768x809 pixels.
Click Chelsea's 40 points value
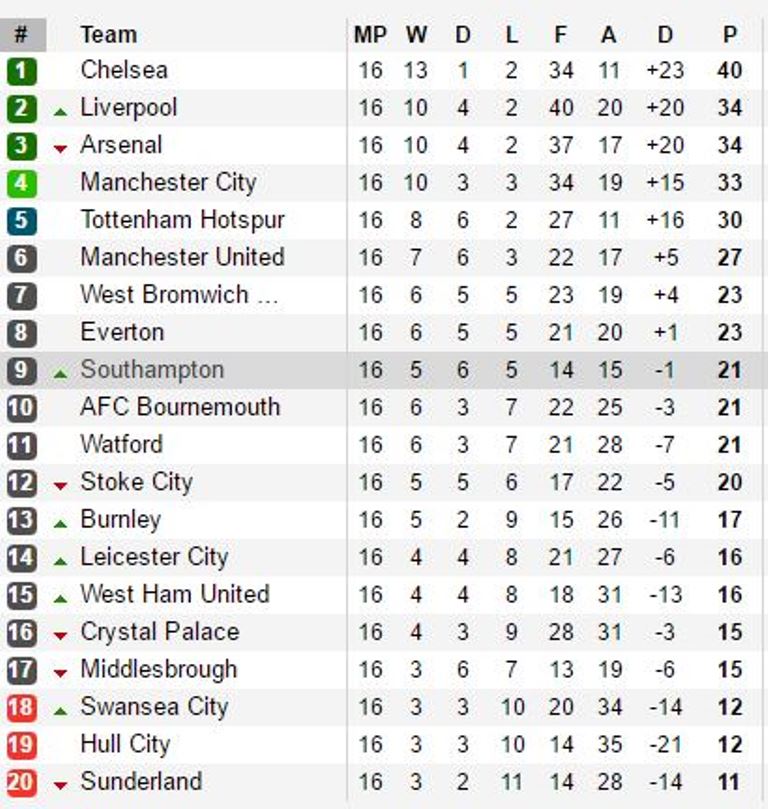(730, 71)
